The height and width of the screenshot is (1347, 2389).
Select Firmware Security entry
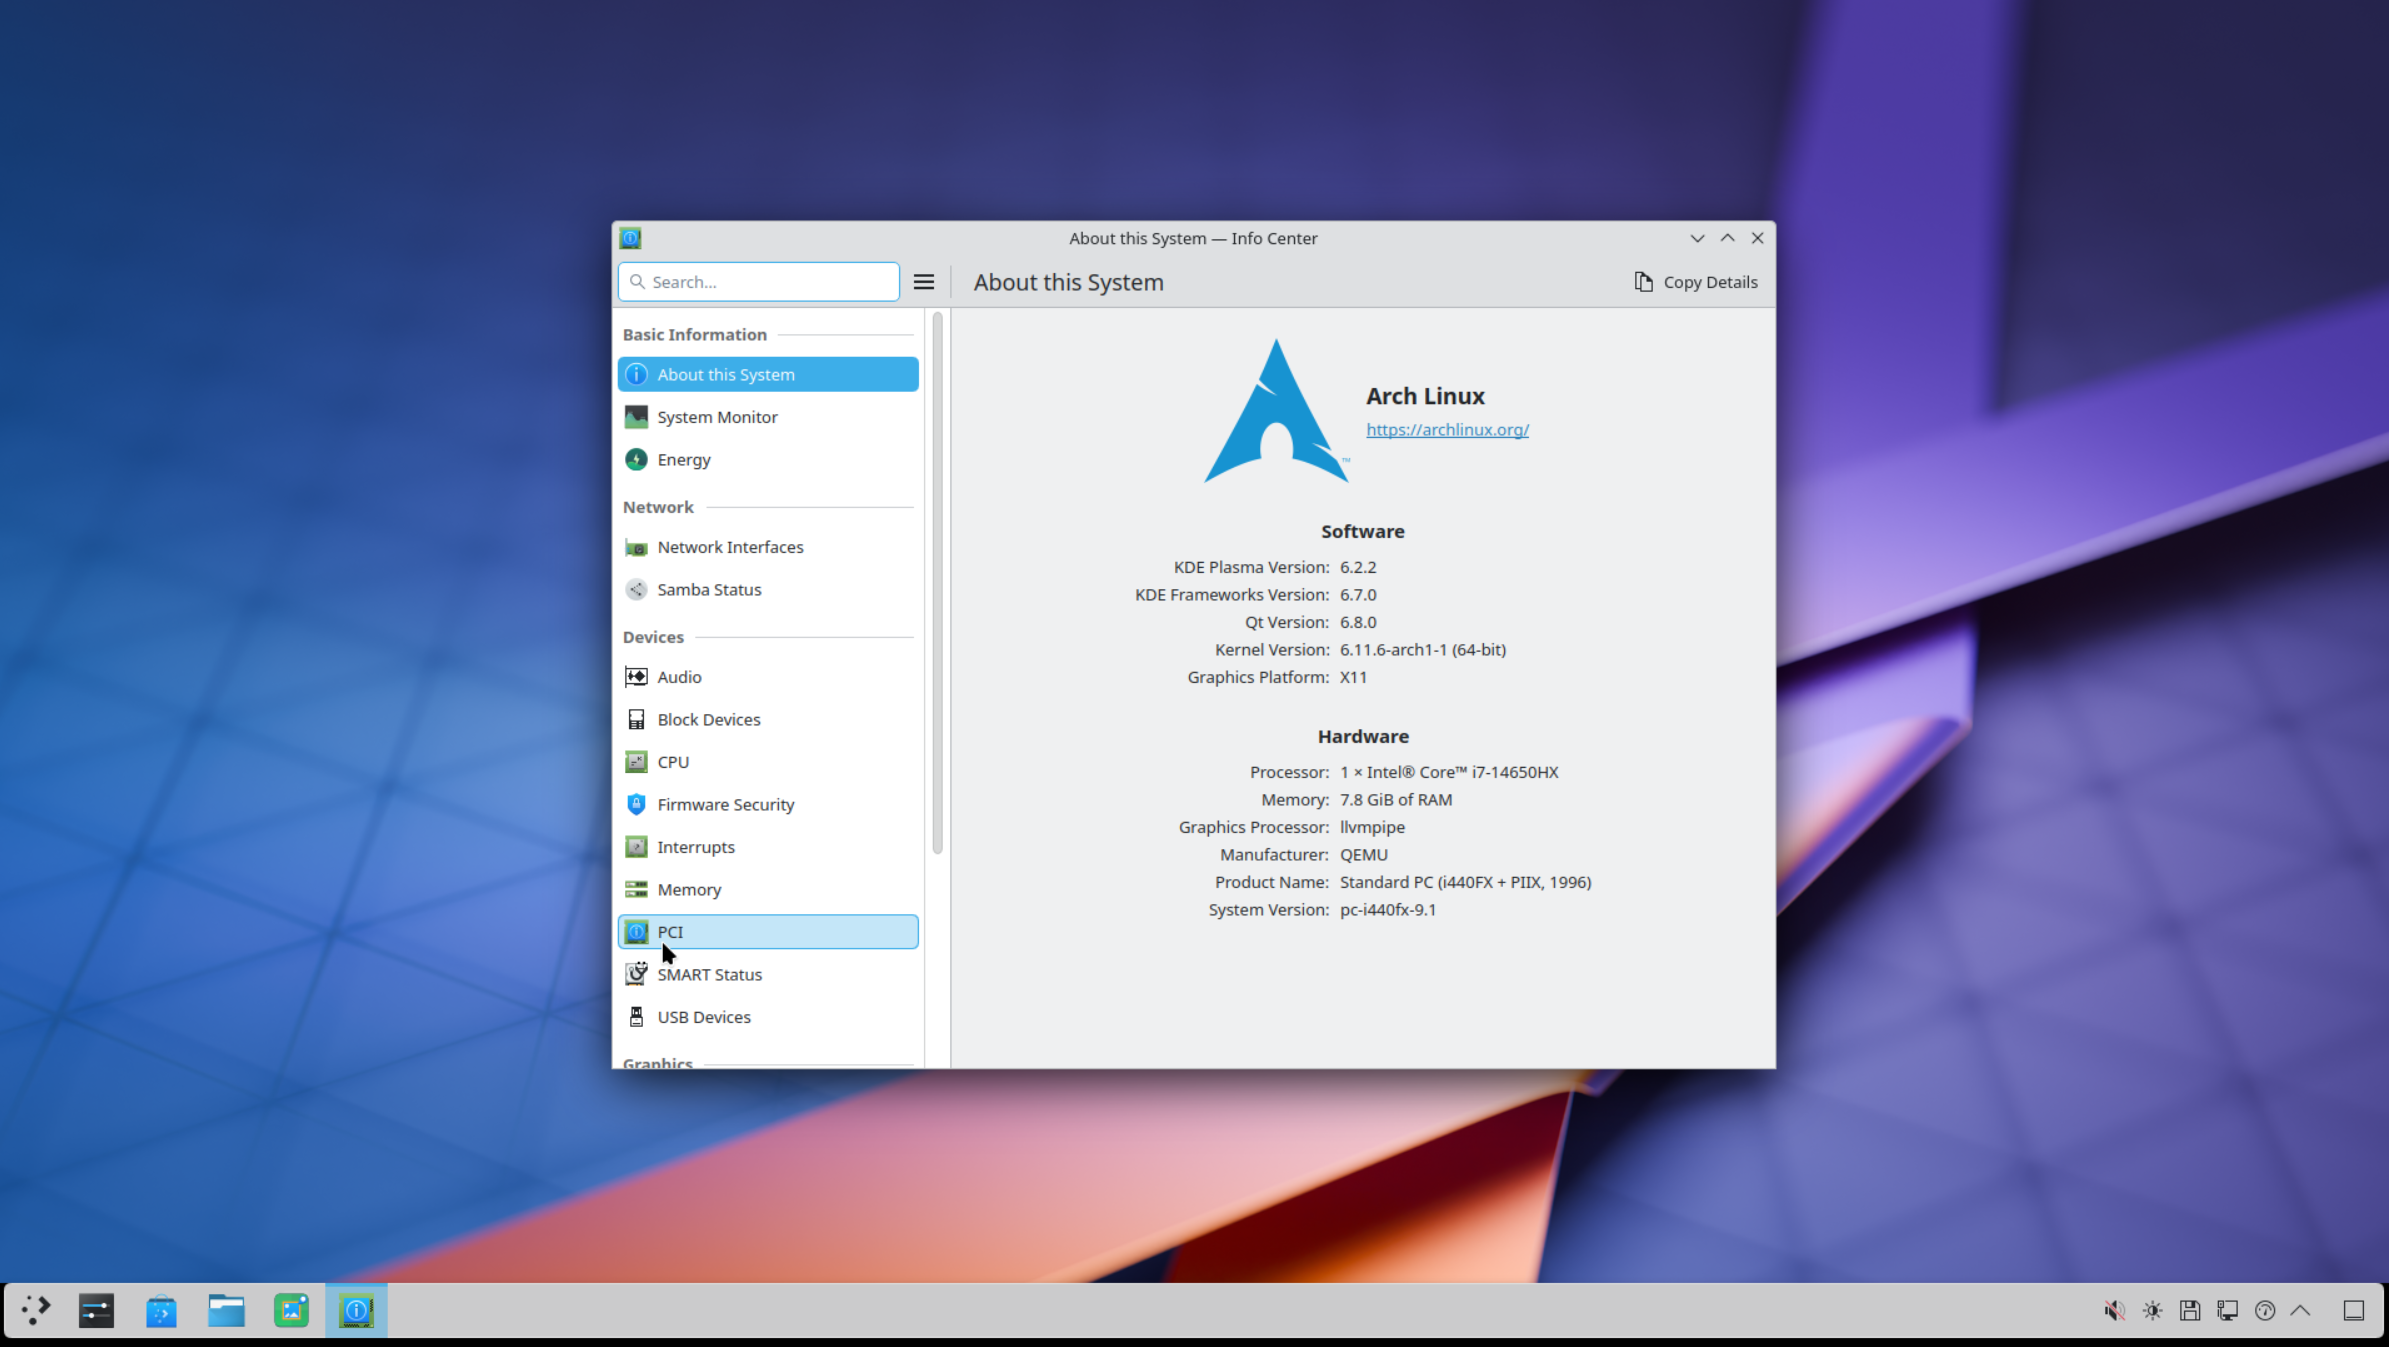click(767, 805)
